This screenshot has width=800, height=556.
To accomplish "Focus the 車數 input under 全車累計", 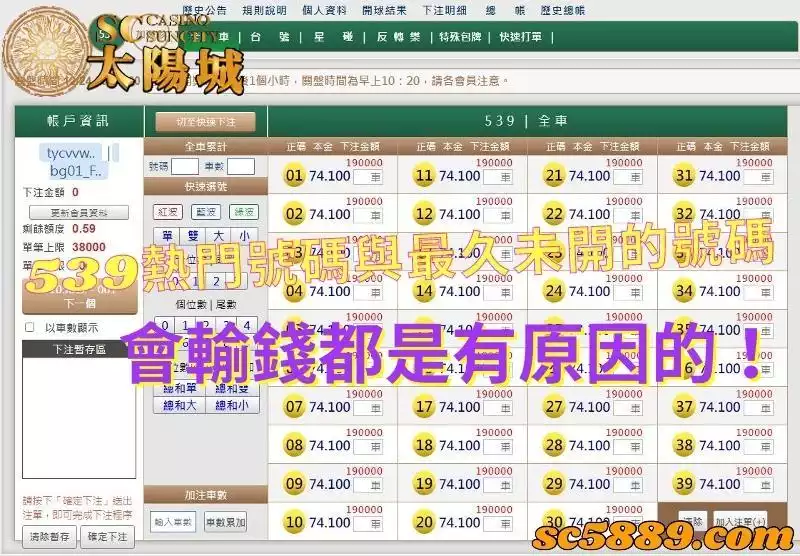I will (x=241, y=167).
